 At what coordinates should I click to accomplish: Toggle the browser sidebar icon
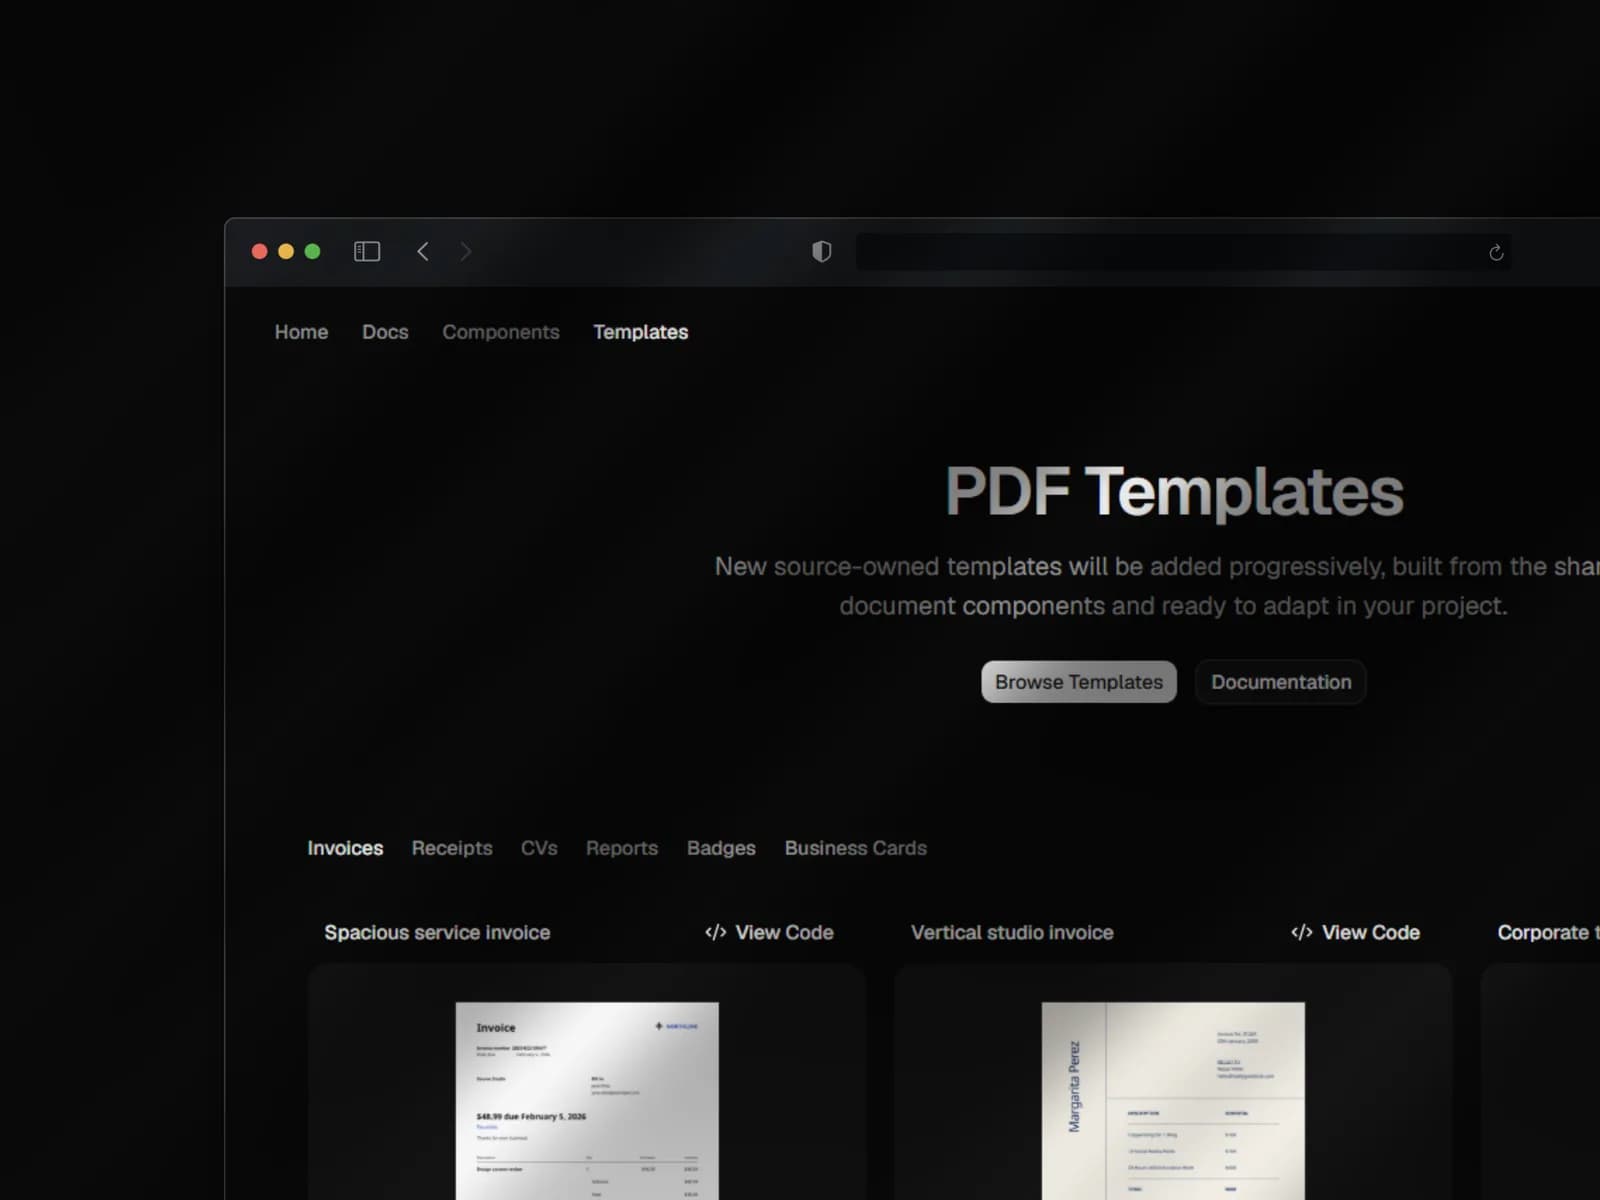pos(367,252)
